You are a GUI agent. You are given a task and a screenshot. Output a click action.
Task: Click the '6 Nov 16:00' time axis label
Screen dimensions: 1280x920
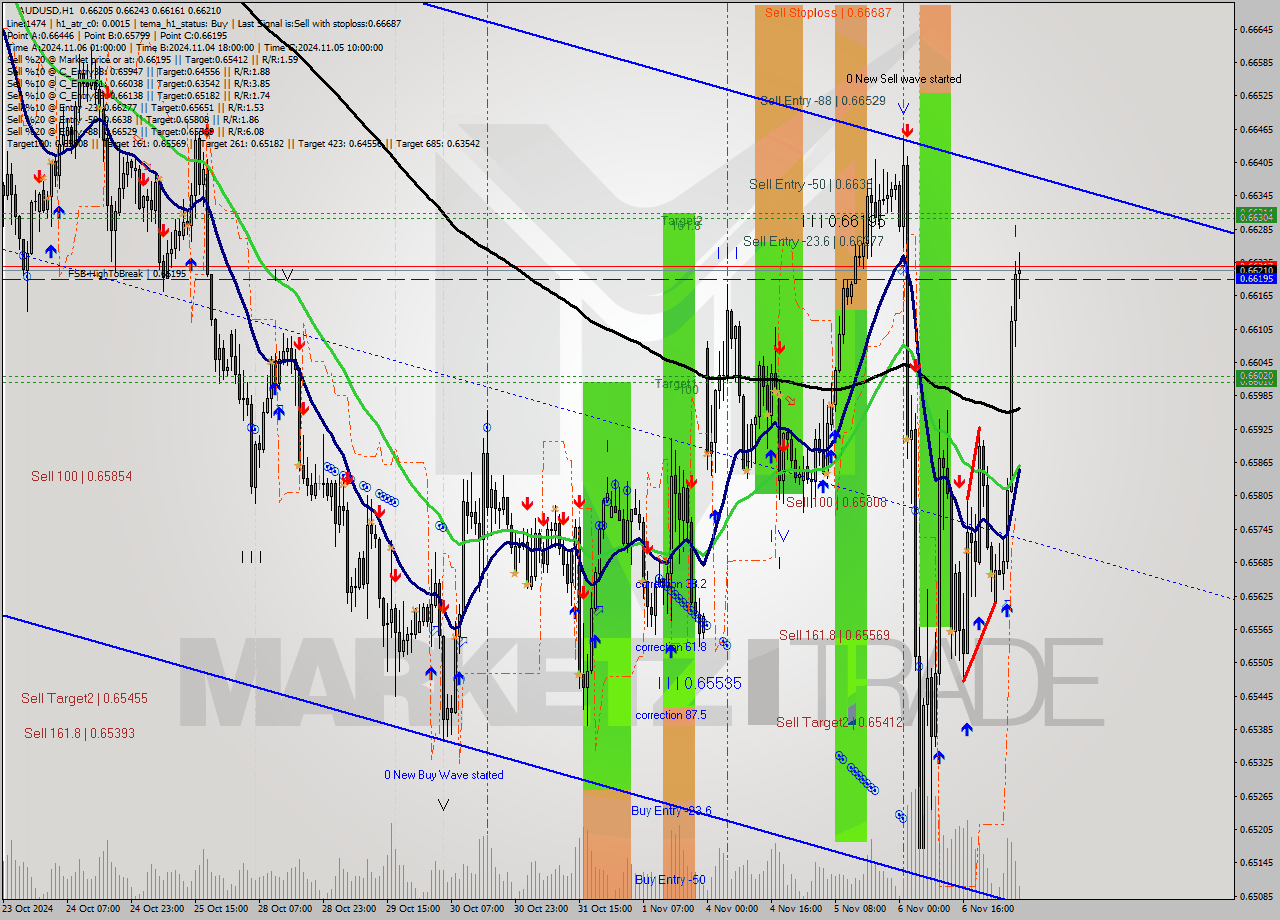click(x=988, y=908)
